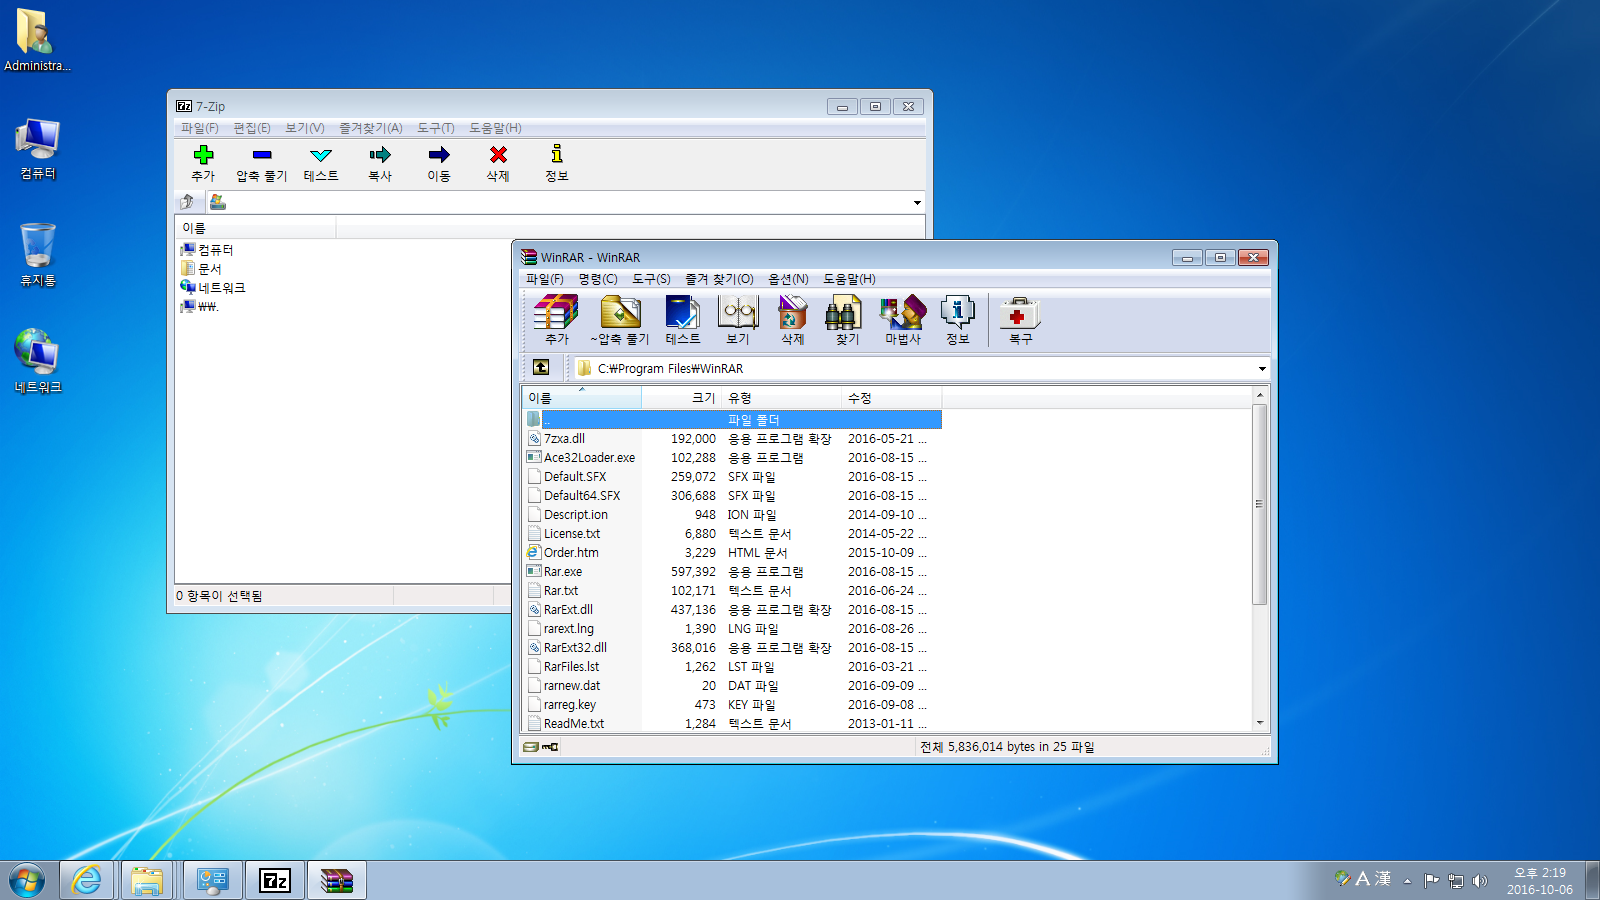Click WinRAR Repair (복구) first-aid icon
Screen dimensions: 1600x900
pyautogui.click(x=1020, y=319)
